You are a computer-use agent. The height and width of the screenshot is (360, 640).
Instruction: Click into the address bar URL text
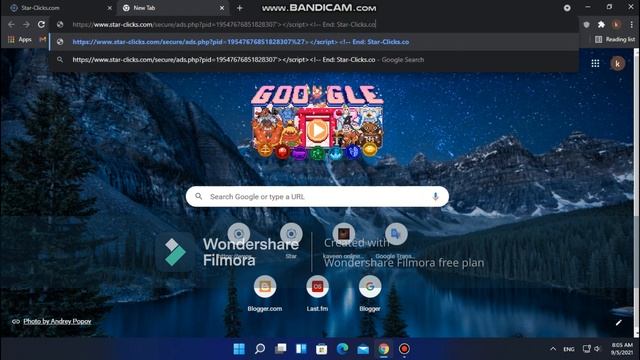pos(224,24)
